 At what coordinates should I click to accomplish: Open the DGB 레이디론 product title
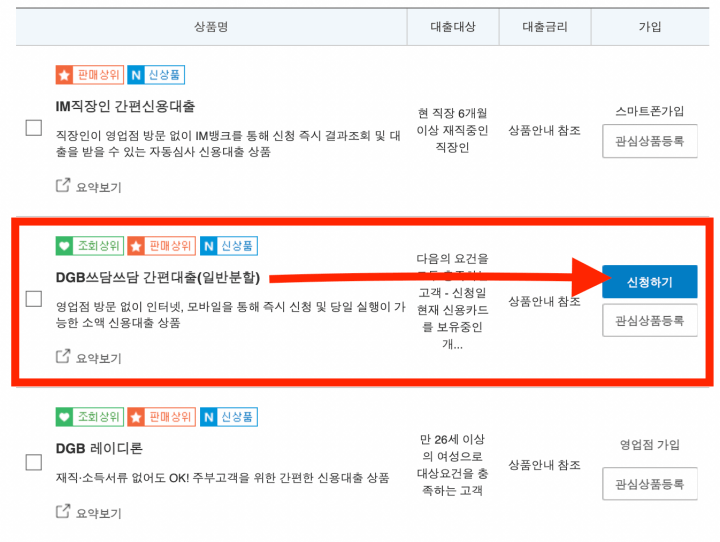point(99,448)
